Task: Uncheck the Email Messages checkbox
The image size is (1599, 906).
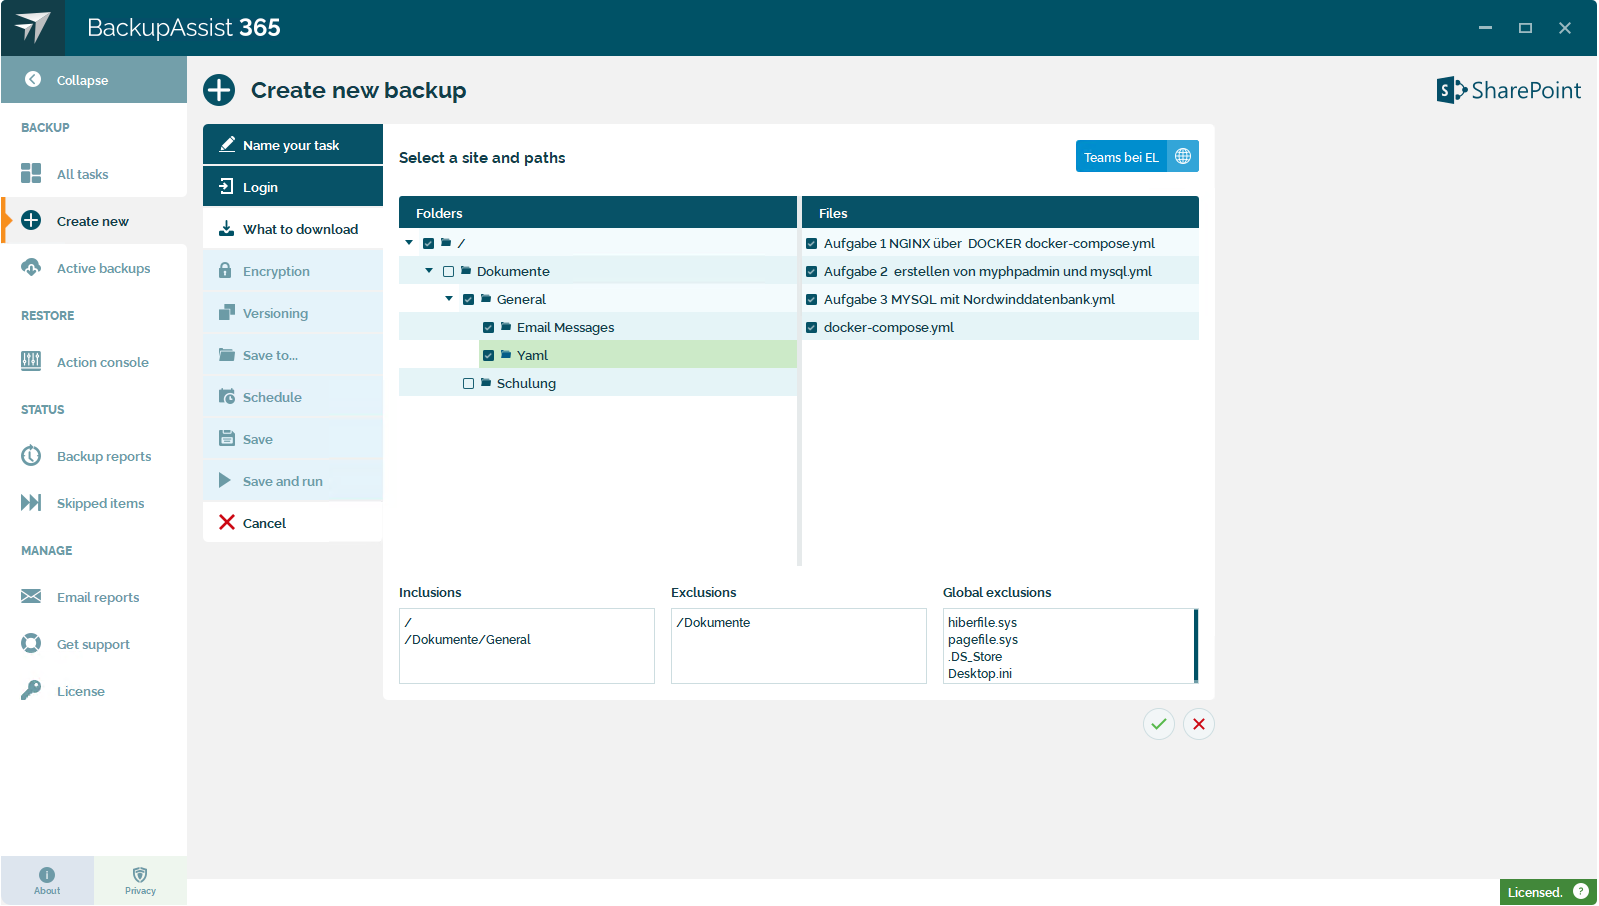Action: [489, 327]
